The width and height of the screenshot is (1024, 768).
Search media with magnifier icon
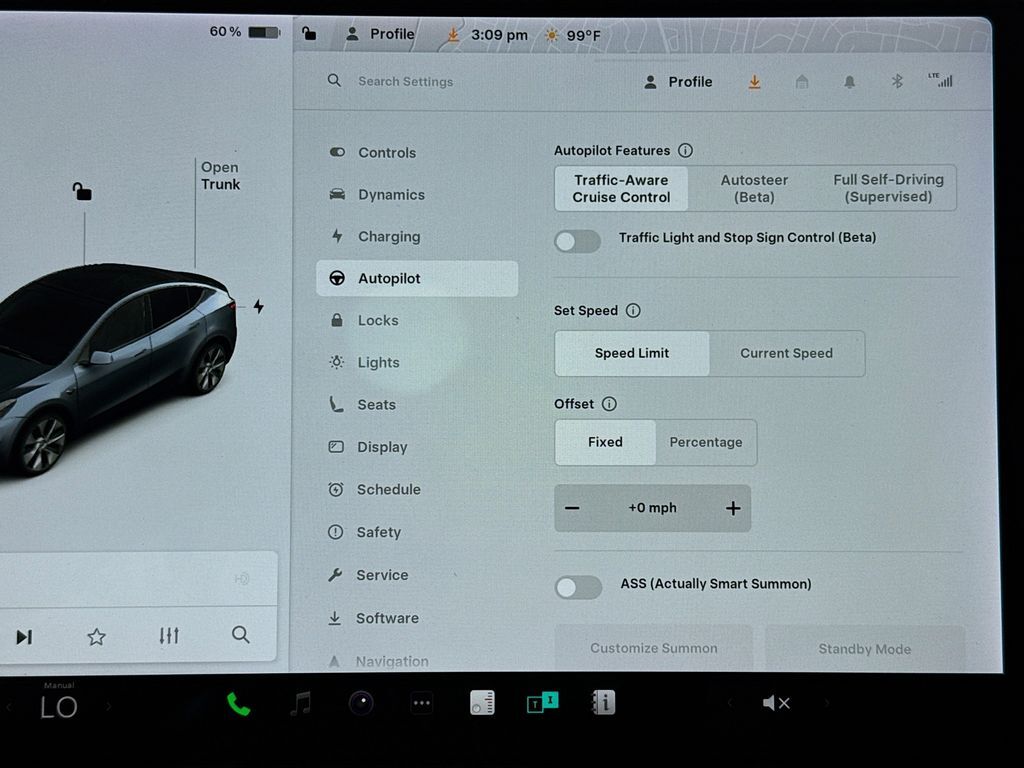click(x=240, y=635)
